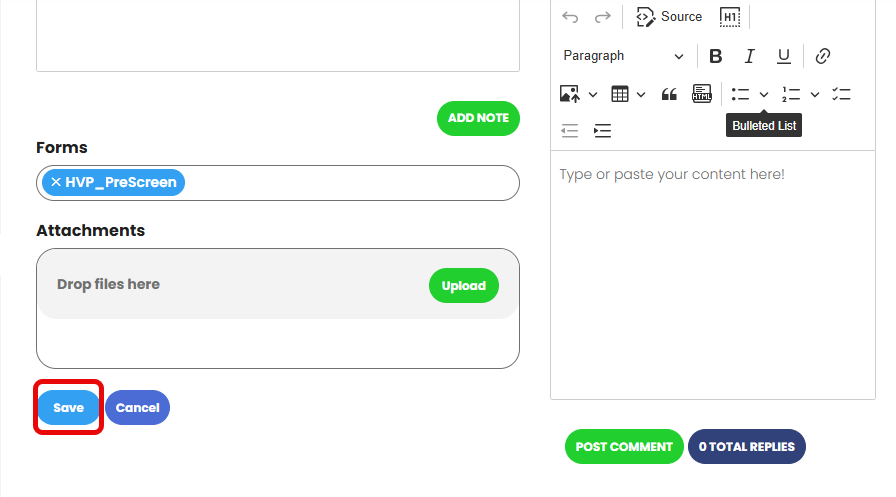
Task: Select the to-do checklist icon
Action: [841, 94]
